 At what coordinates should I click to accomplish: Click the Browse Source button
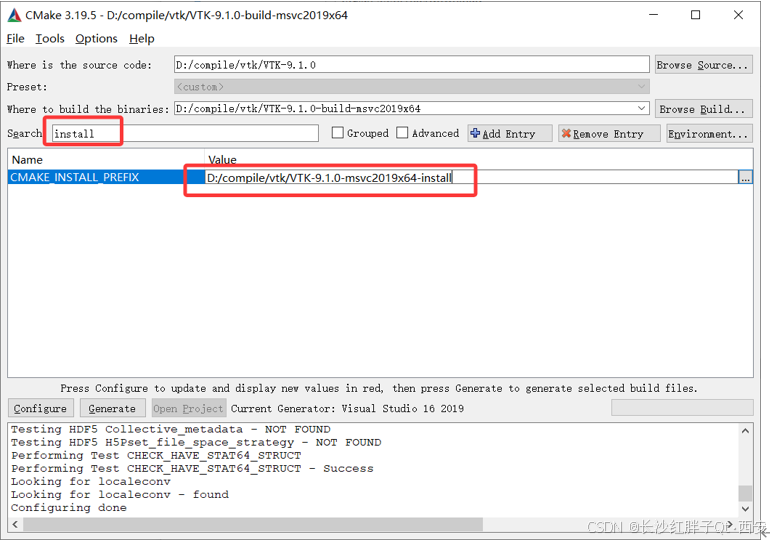pos(703,64)
